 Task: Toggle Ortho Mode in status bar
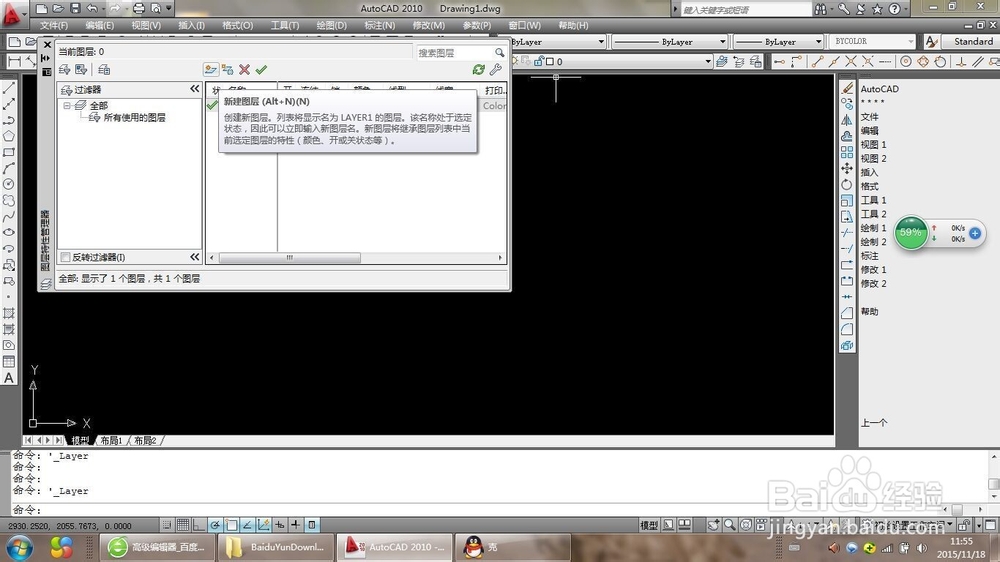(199, 525)
